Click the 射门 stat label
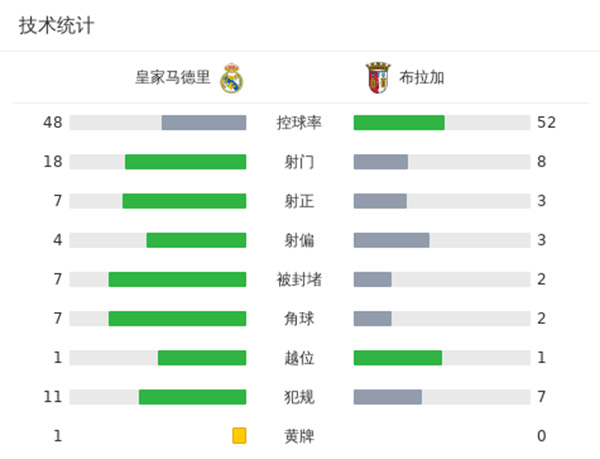 (x=299, y=162)
